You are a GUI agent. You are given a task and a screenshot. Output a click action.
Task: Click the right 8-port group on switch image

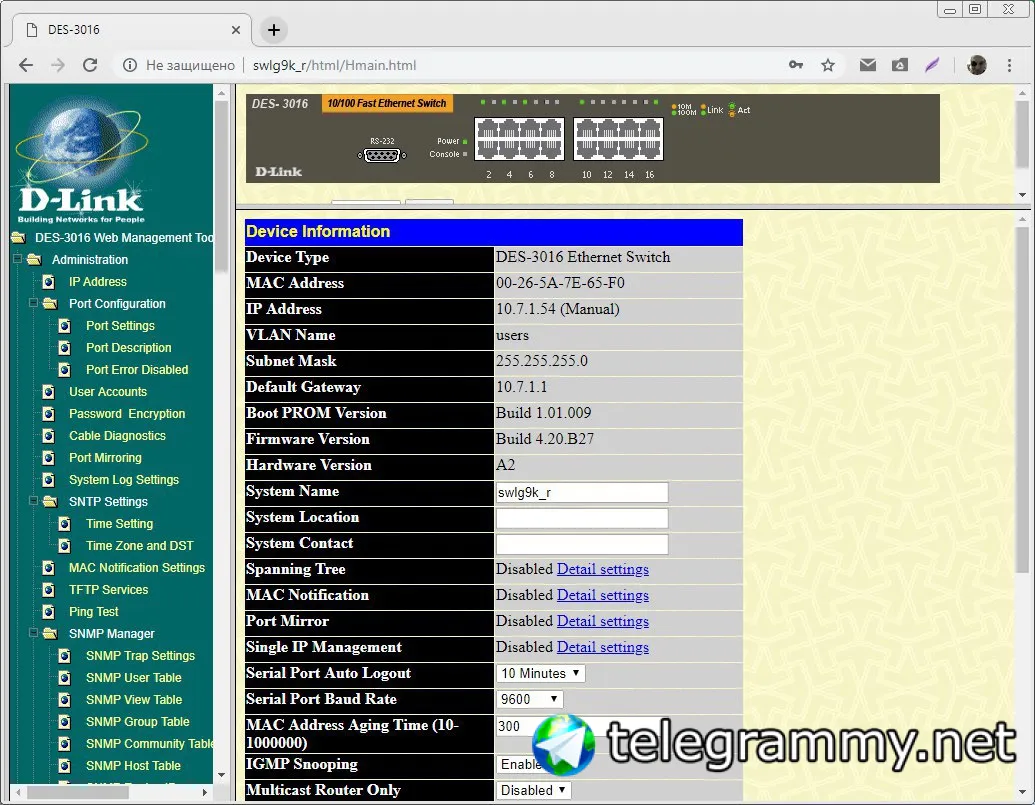pos(618,139)
